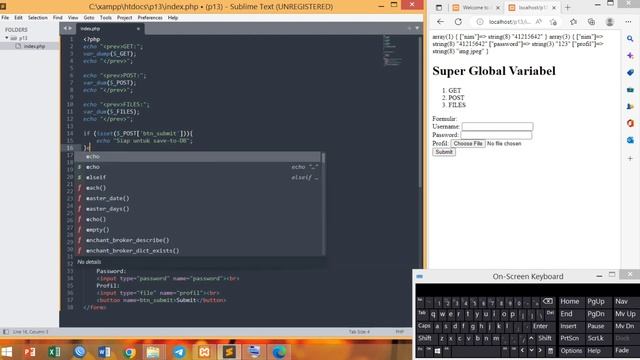Click the backspace key icon on keyboard
This screenshot has height=360, width=640.
point(548,302)
